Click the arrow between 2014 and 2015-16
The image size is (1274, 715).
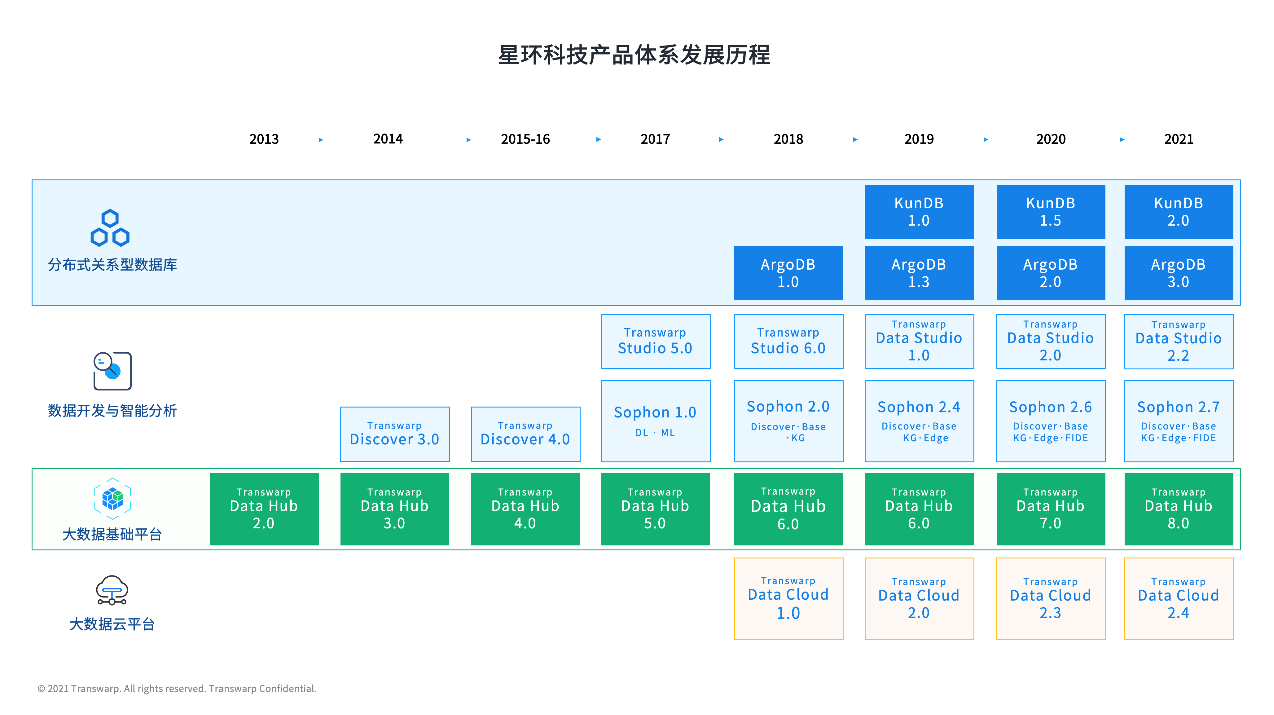coord(469,140)
